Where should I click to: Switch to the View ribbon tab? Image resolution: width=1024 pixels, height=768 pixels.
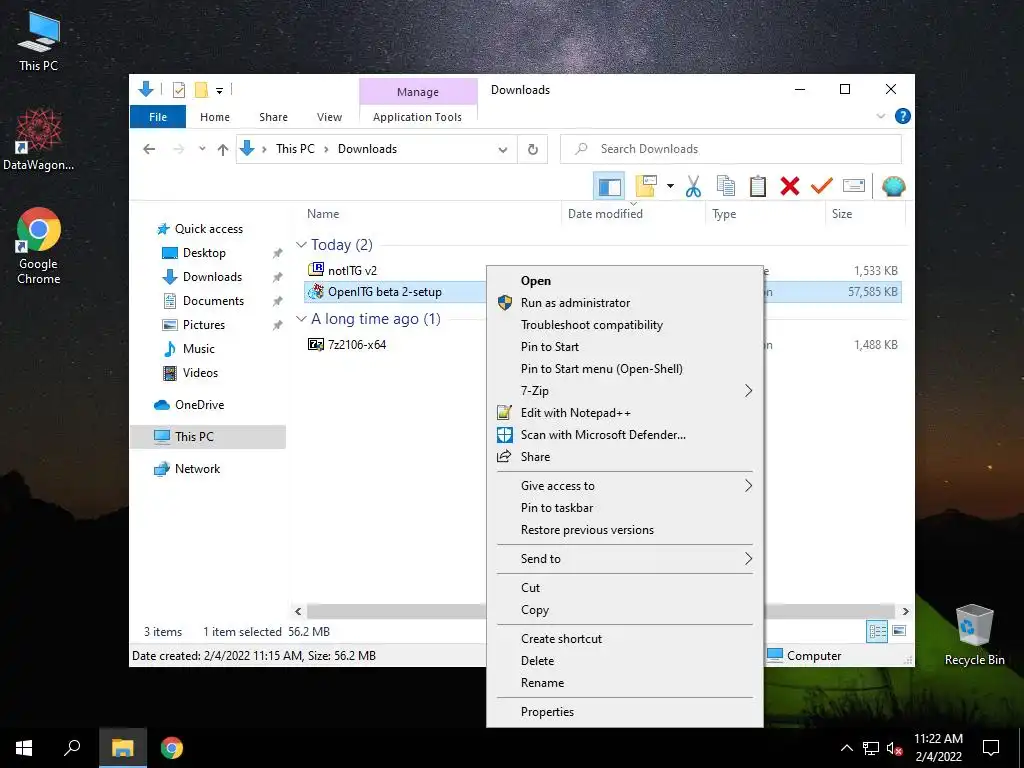coord(329,117)
